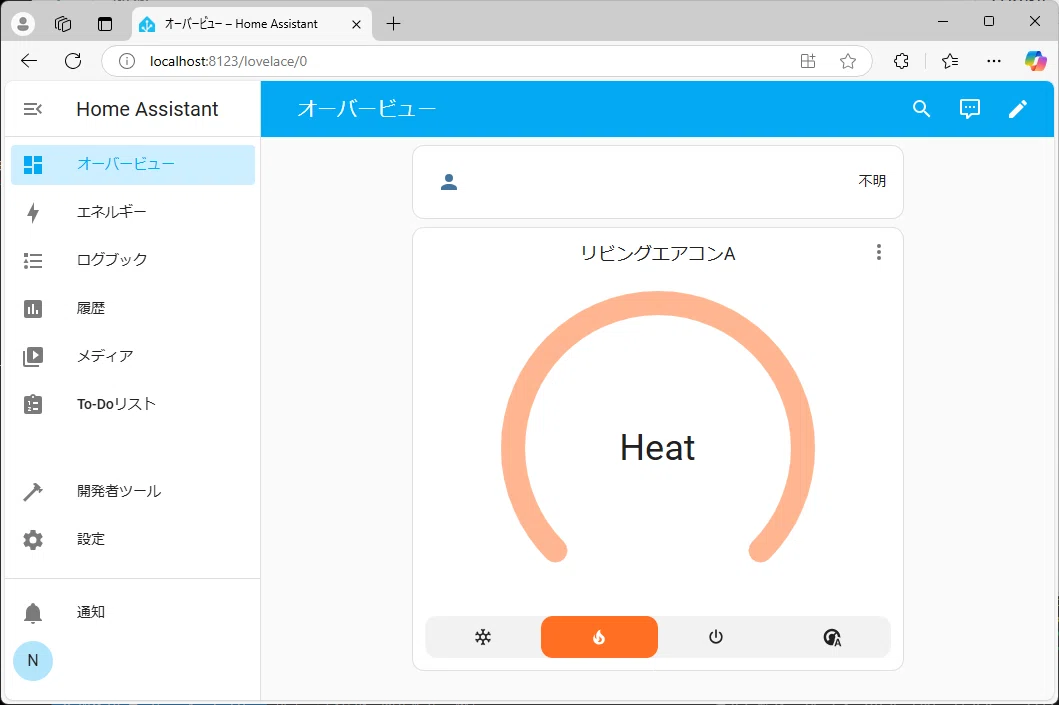Click the オーバービュー header title
The width and height of the screenshot is (1059, 705).
pos(367,109)
